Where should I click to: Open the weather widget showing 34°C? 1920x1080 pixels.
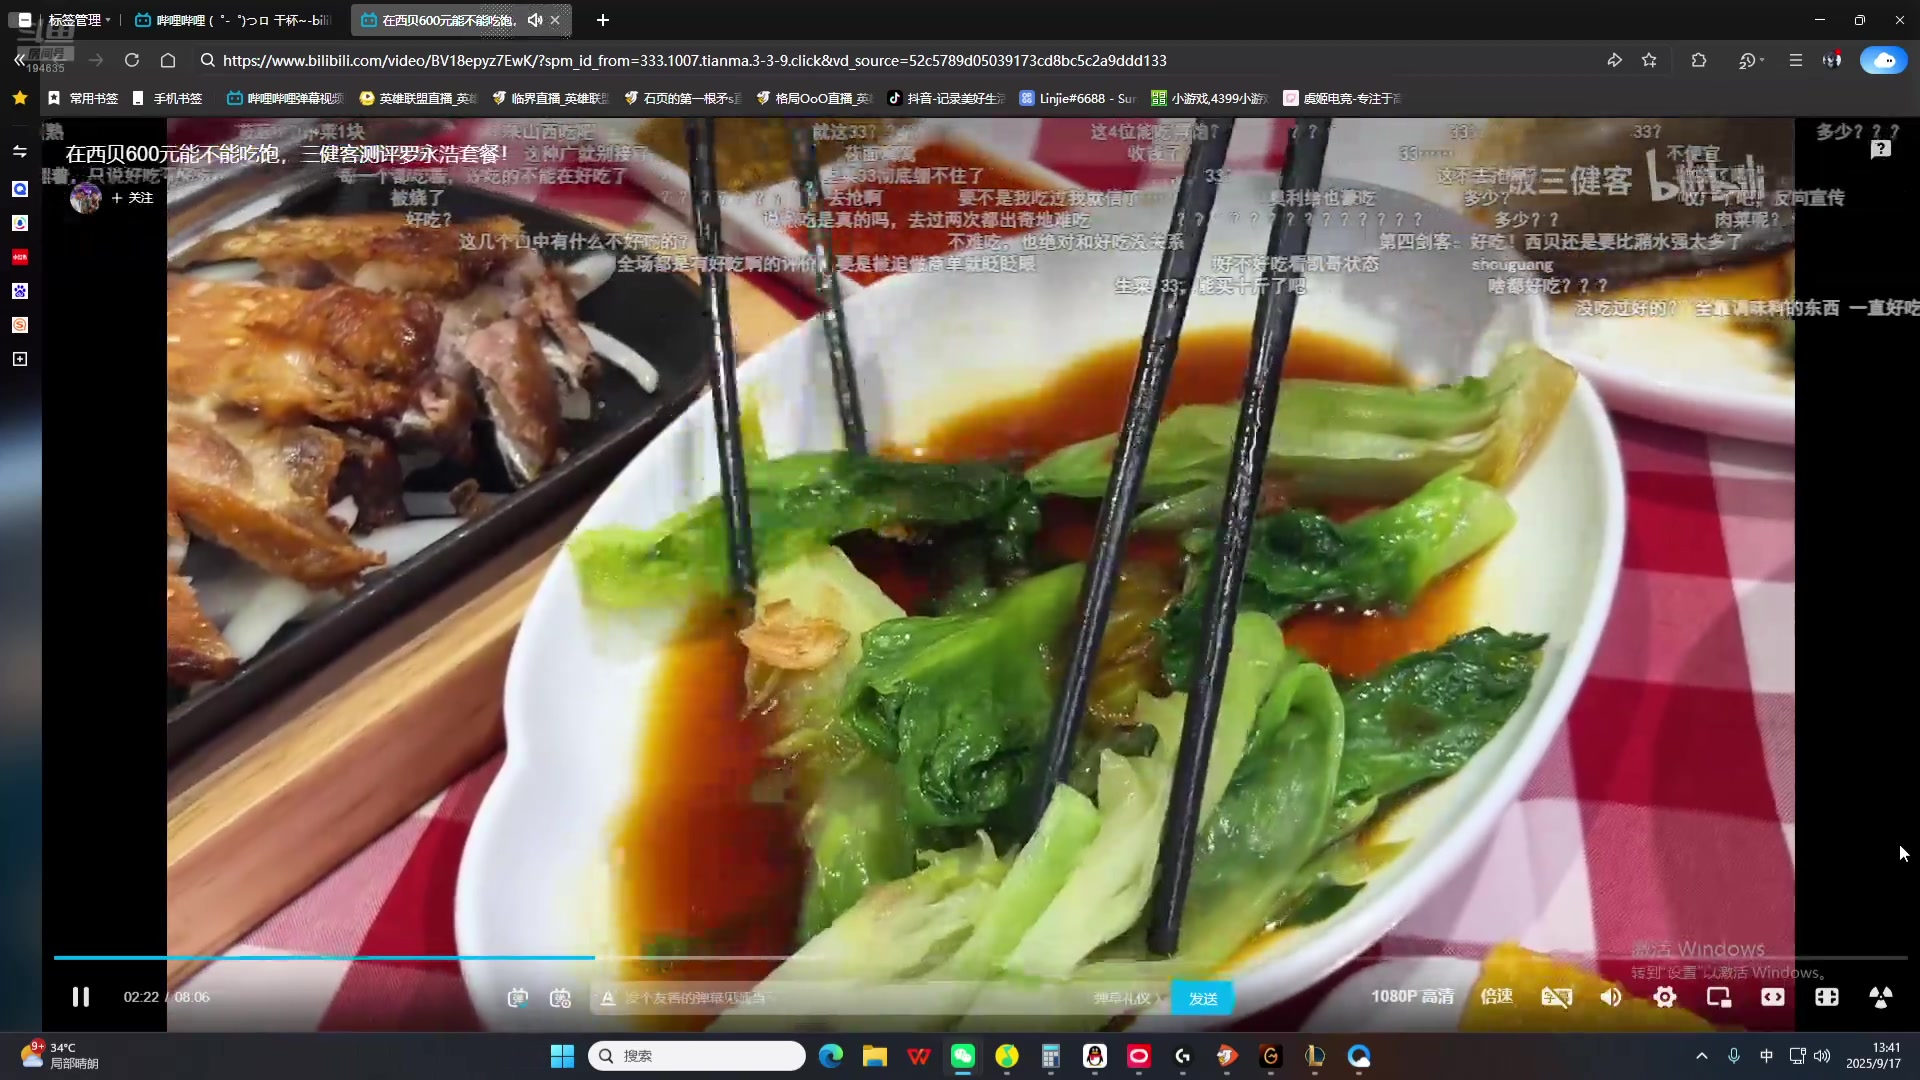click(60, 1056)
